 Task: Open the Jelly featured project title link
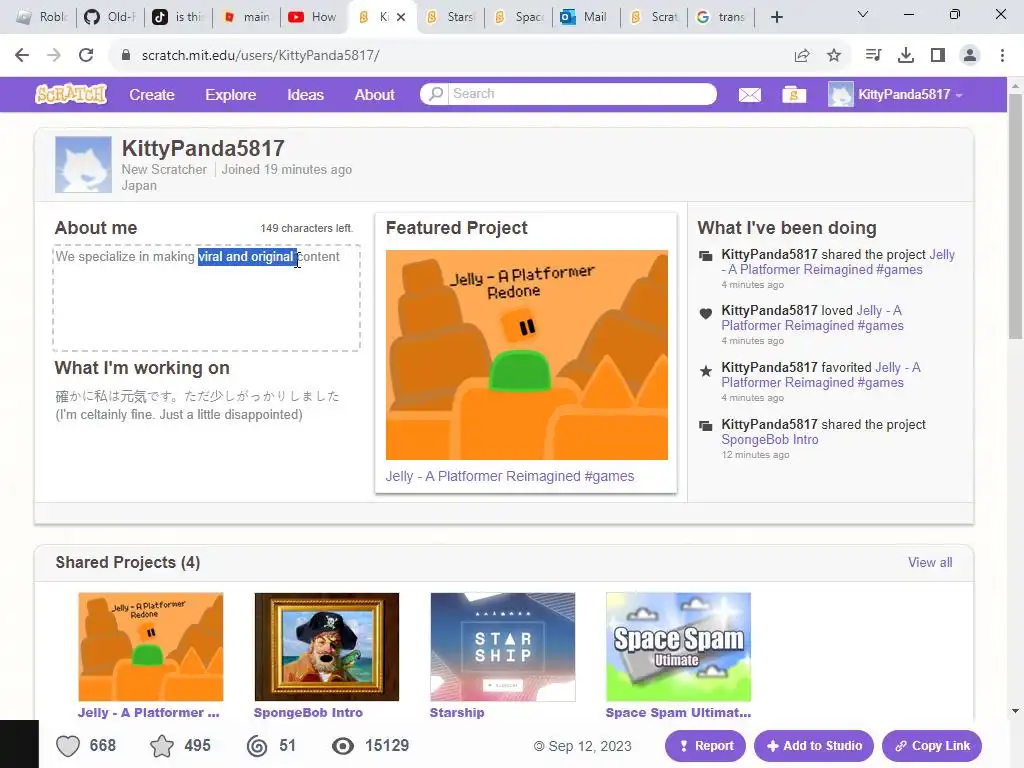[509, 476]
